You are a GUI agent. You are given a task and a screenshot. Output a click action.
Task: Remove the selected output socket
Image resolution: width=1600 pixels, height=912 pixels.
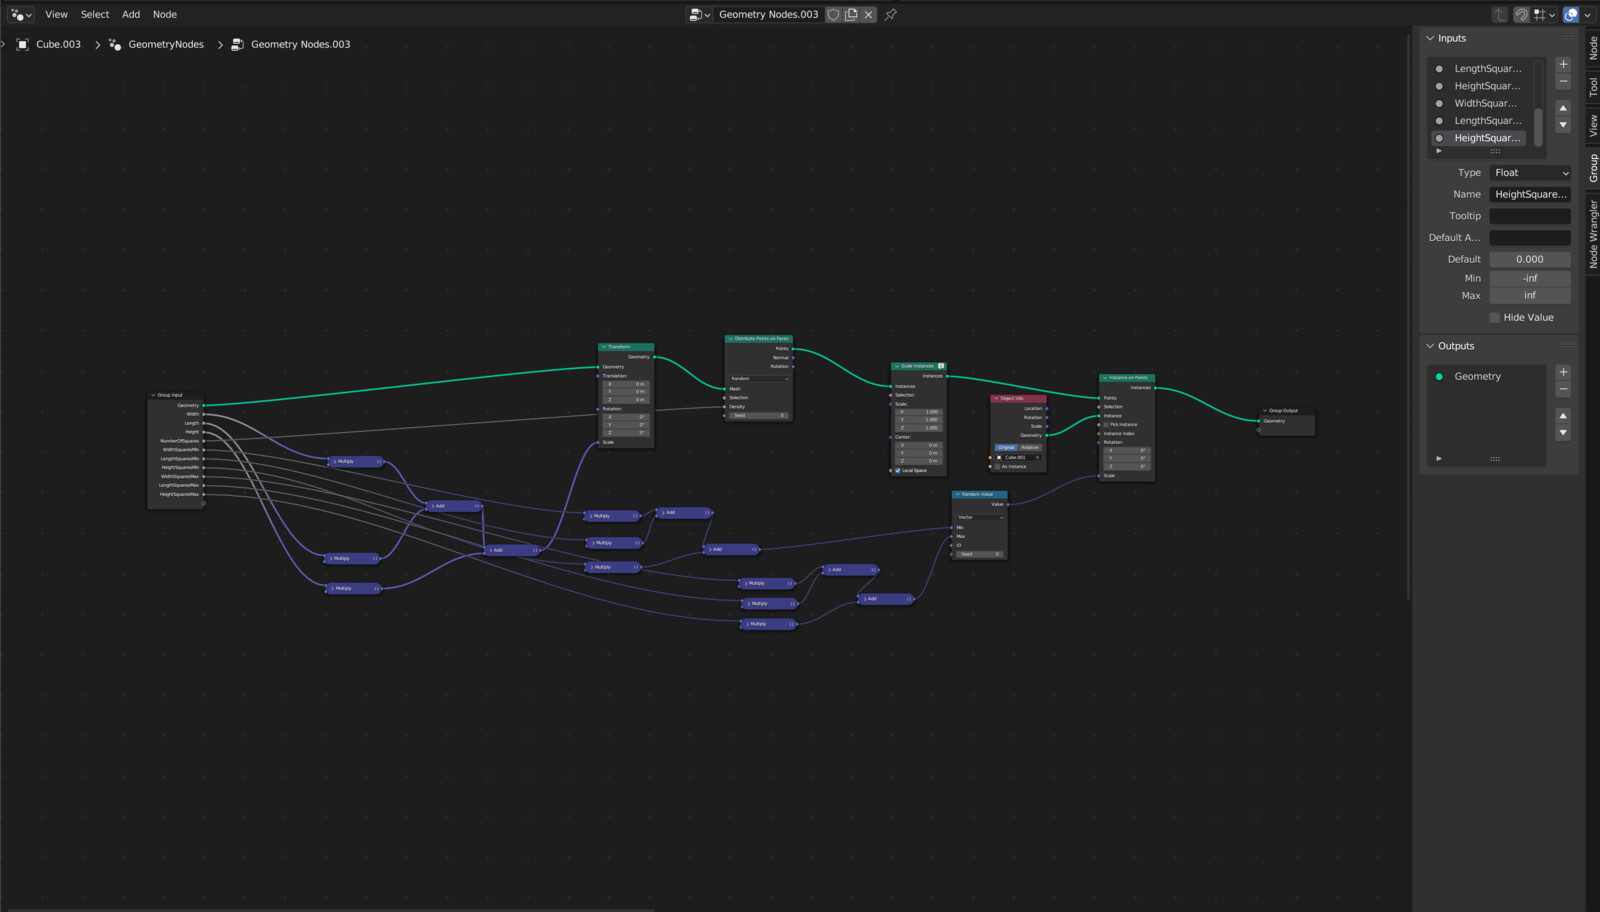1563,389
